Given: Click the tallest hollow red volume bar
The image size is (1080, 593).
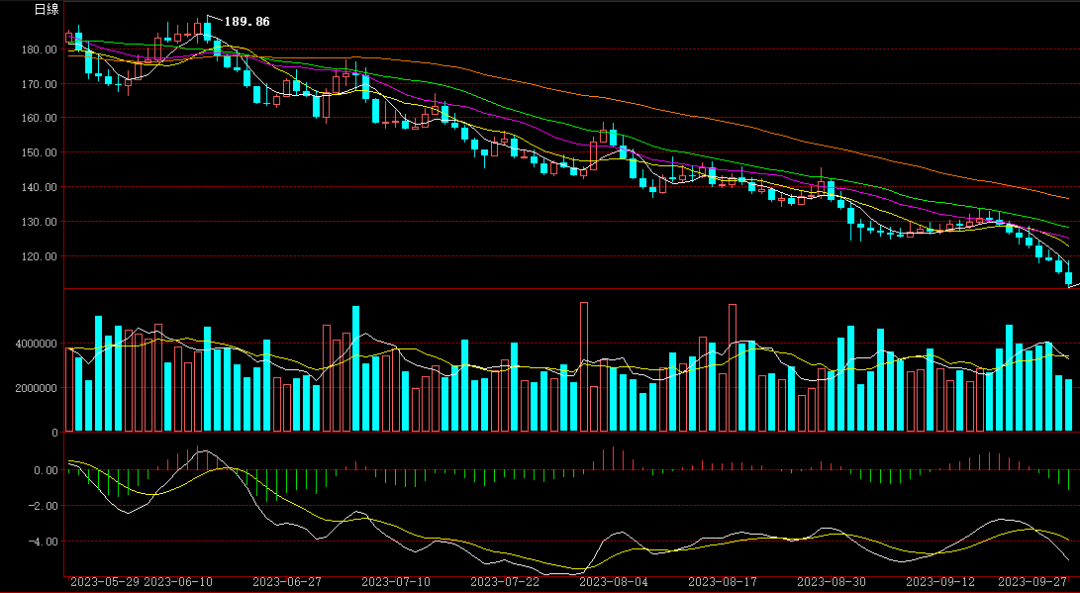Looking at the screenshot, I should click(584, 366).
